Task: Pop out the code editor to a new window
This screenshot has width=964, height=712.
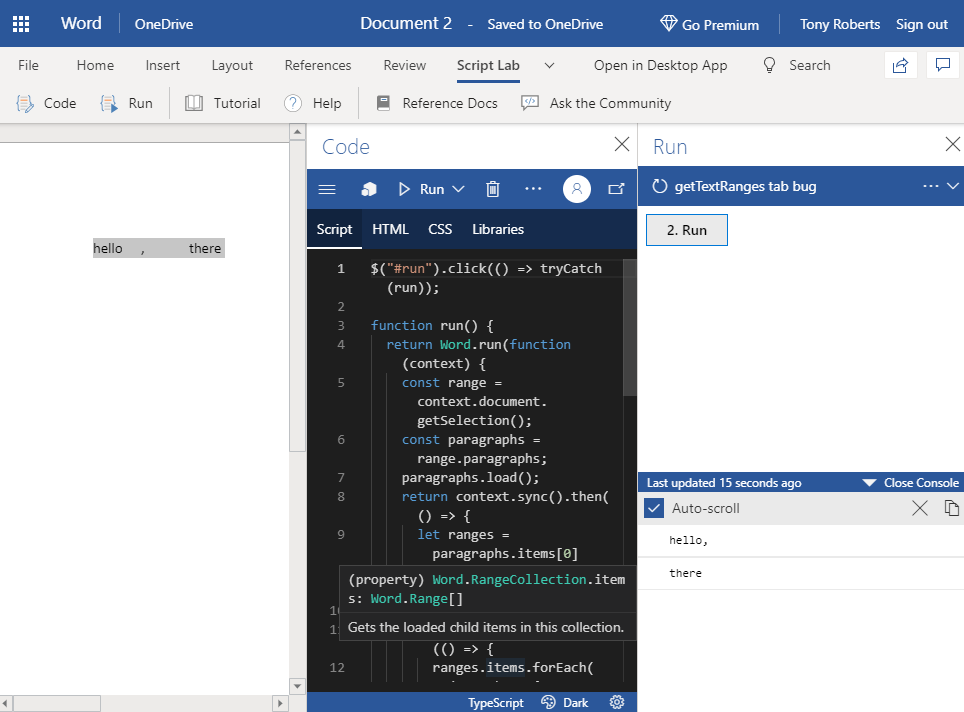Action: pyautogui.click(x=616, y=188)
